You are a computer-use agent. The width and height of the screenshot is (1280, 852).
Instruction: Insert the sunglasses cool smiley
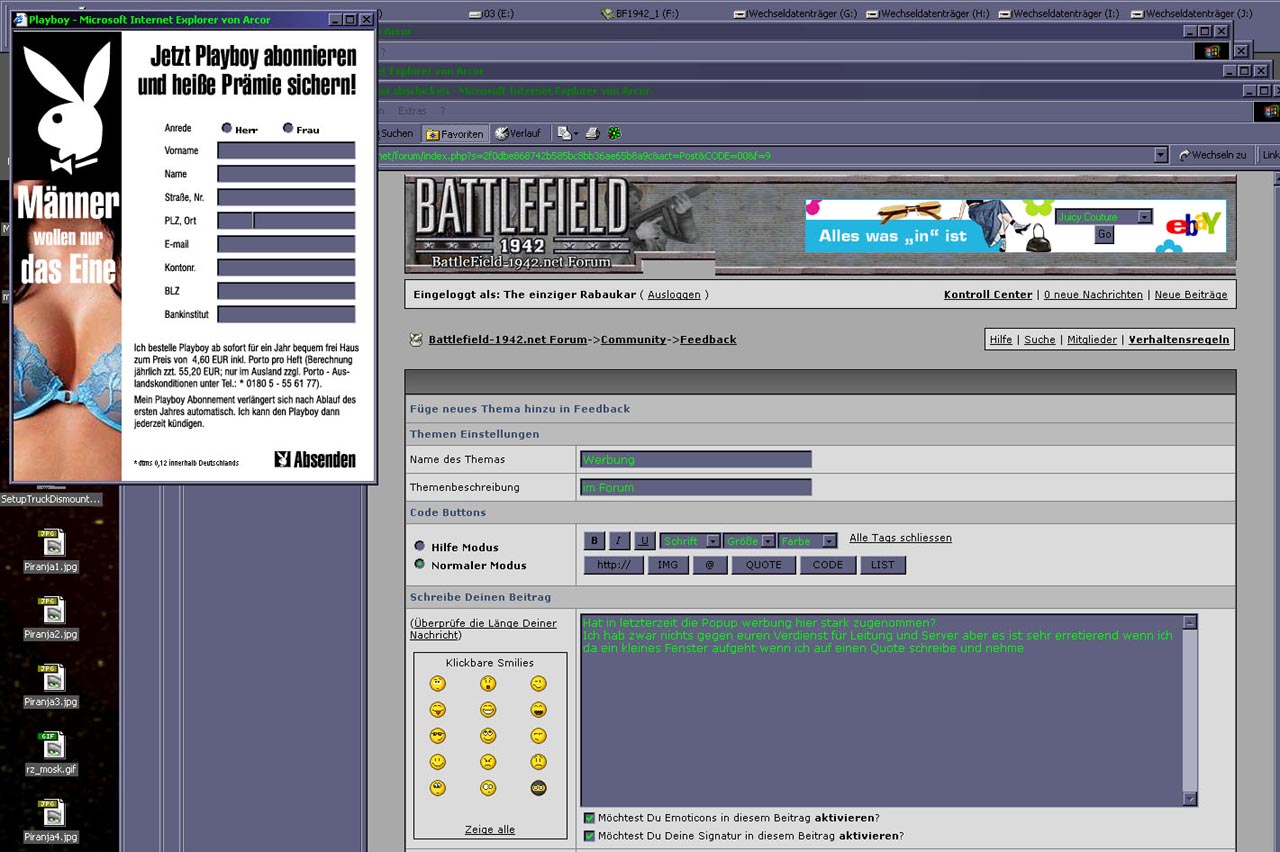[x=438, y=736]
